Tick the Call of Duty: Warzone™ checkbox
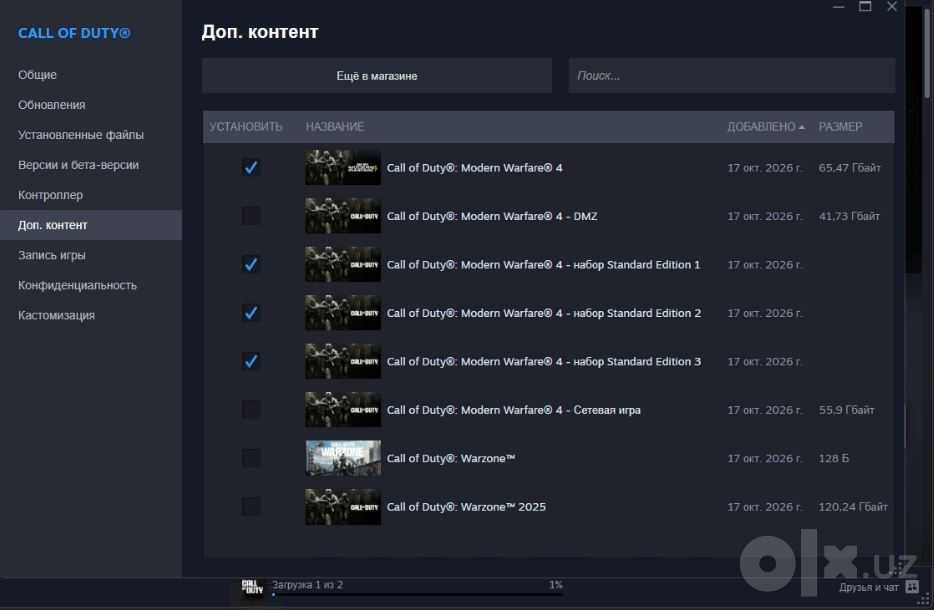This screenshot has width=934, height=610. click(251, 458)
